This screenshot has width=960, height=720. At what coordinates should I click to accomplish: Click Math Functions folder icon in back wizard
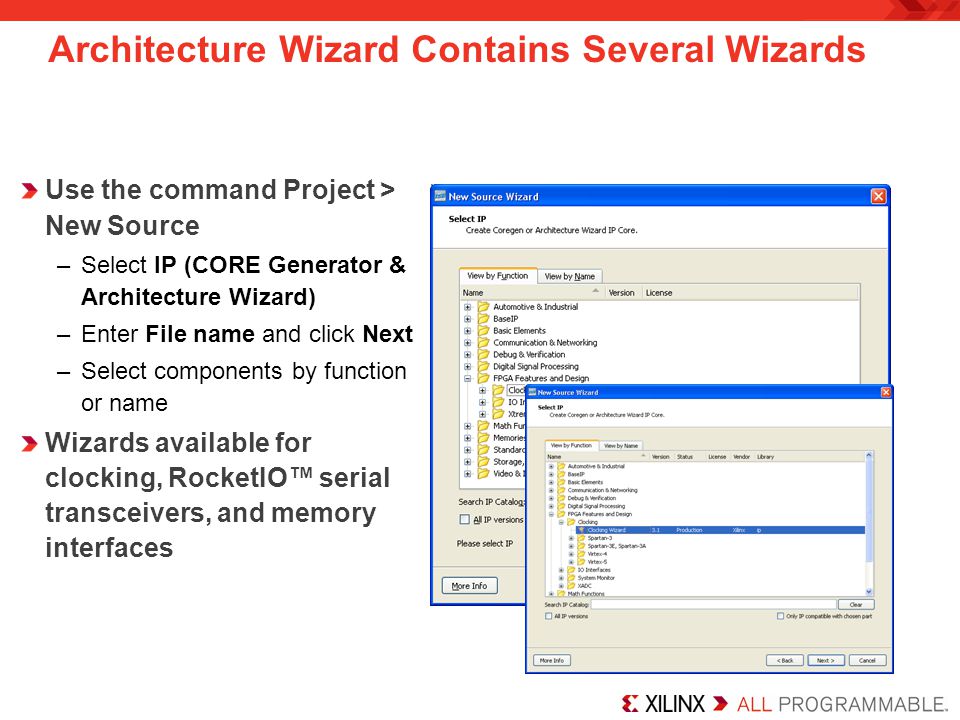tap(484, 426)
